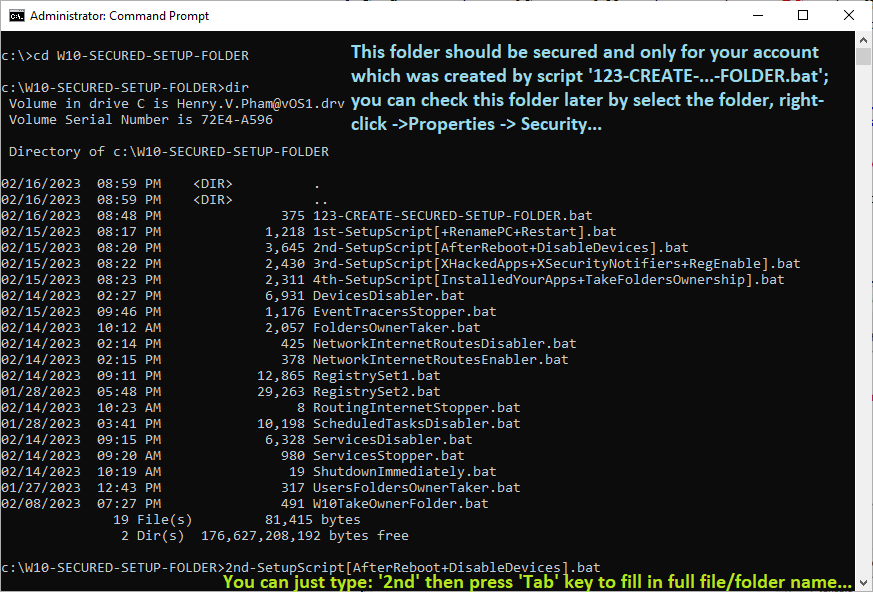Click the second '<DIR>' entry for '..'
The height and width of the screenshot is (592, 873).
point(213,199)
